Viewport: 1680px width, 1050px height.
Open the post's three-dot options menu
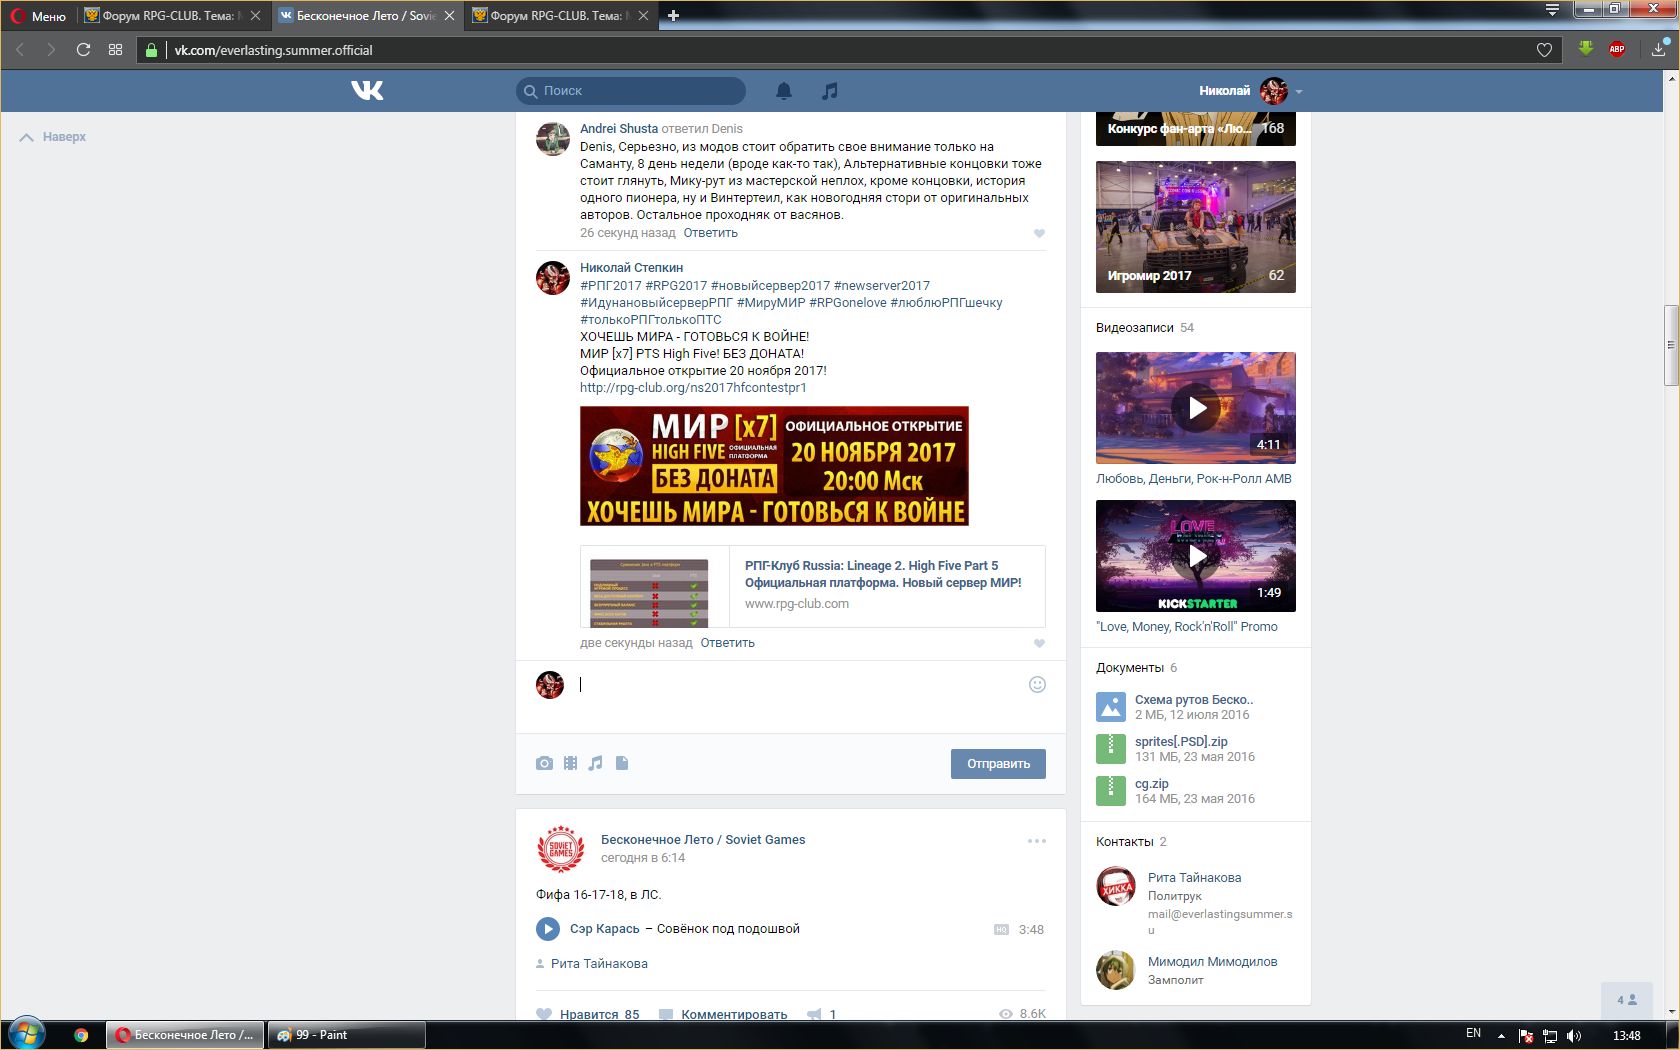click(x=1037, y=841)
